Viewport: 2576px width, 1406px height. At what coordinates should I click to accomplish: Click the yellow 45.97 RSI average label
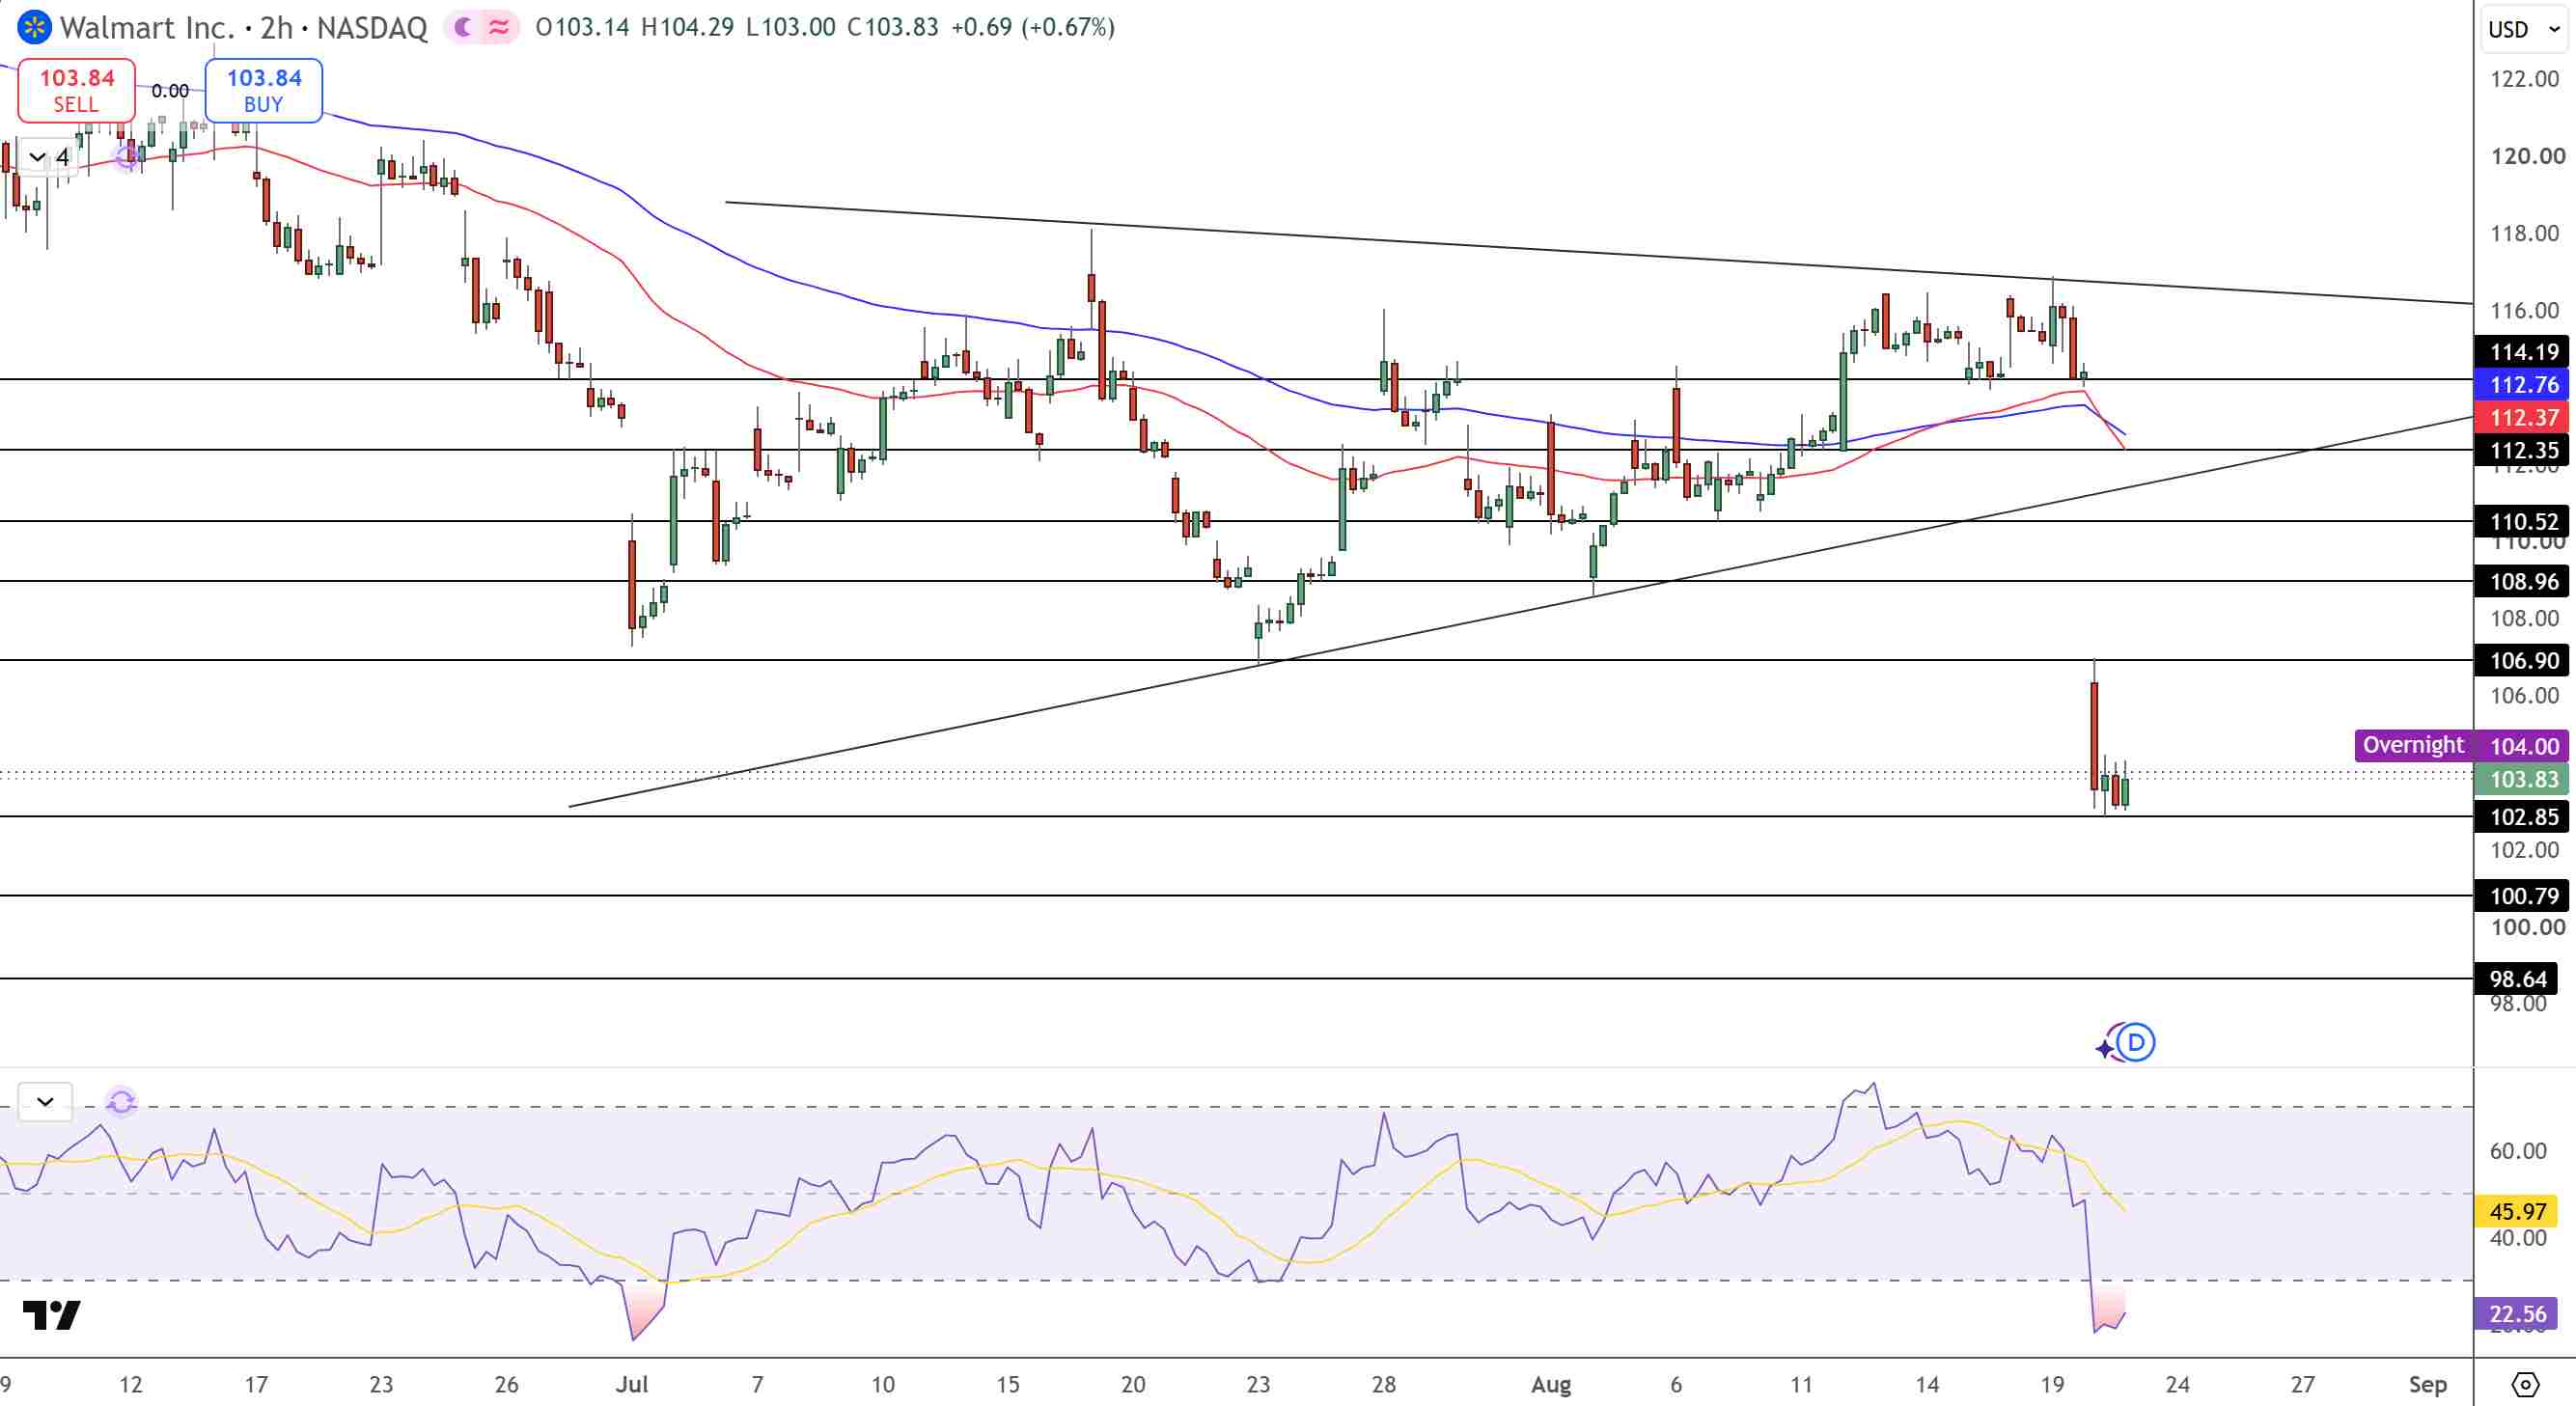click(2516, 1211)
